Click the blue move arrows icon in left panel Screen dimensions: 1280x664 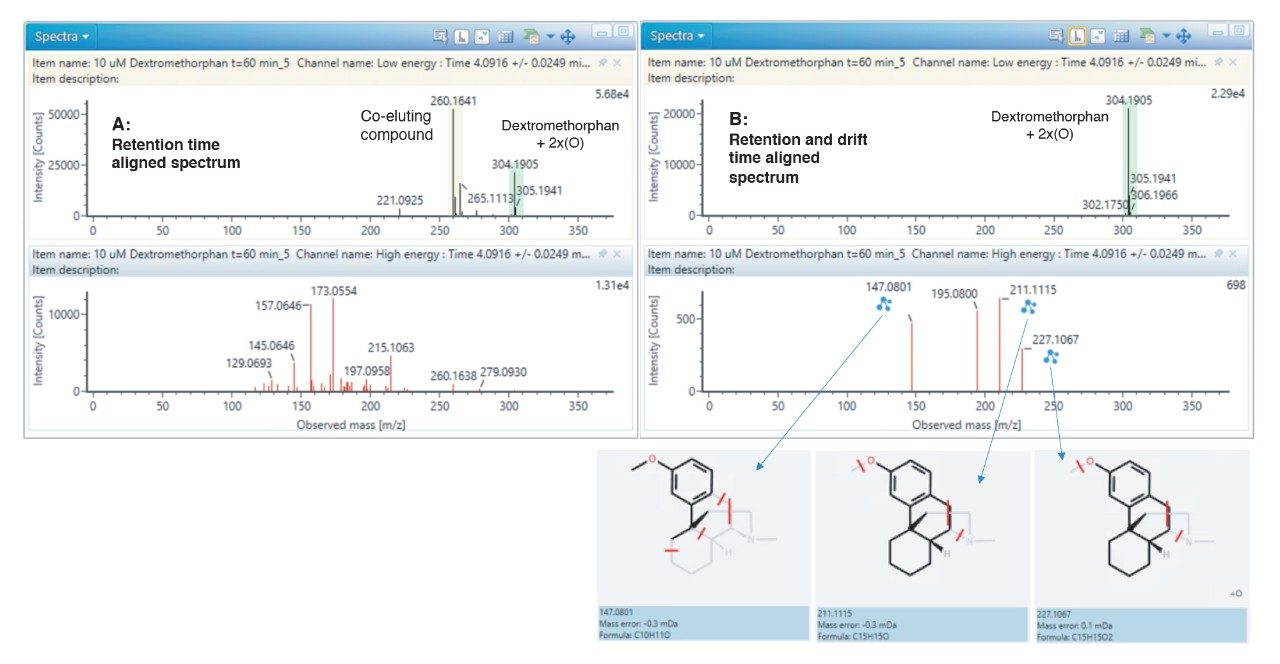pyautogui.click(x=568, y=36)
